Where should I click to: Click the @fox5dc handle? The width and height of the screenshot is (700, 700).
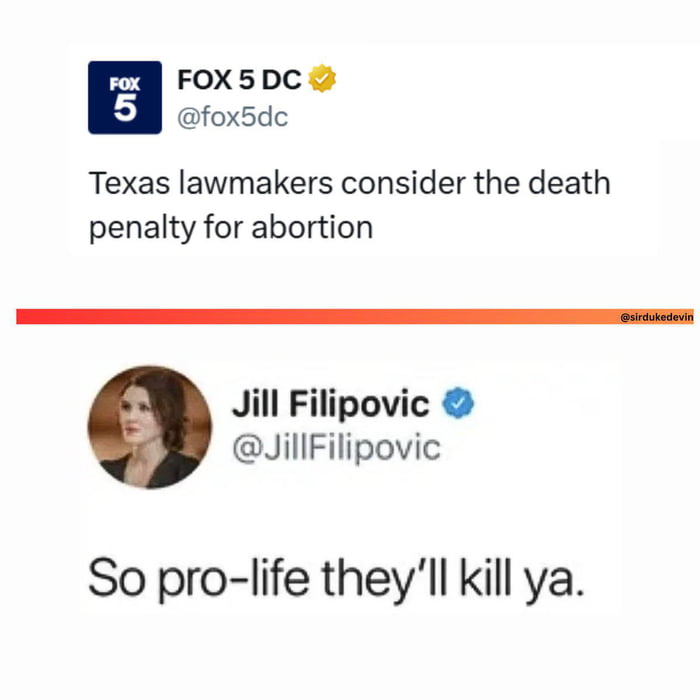(x=233, y=117)
